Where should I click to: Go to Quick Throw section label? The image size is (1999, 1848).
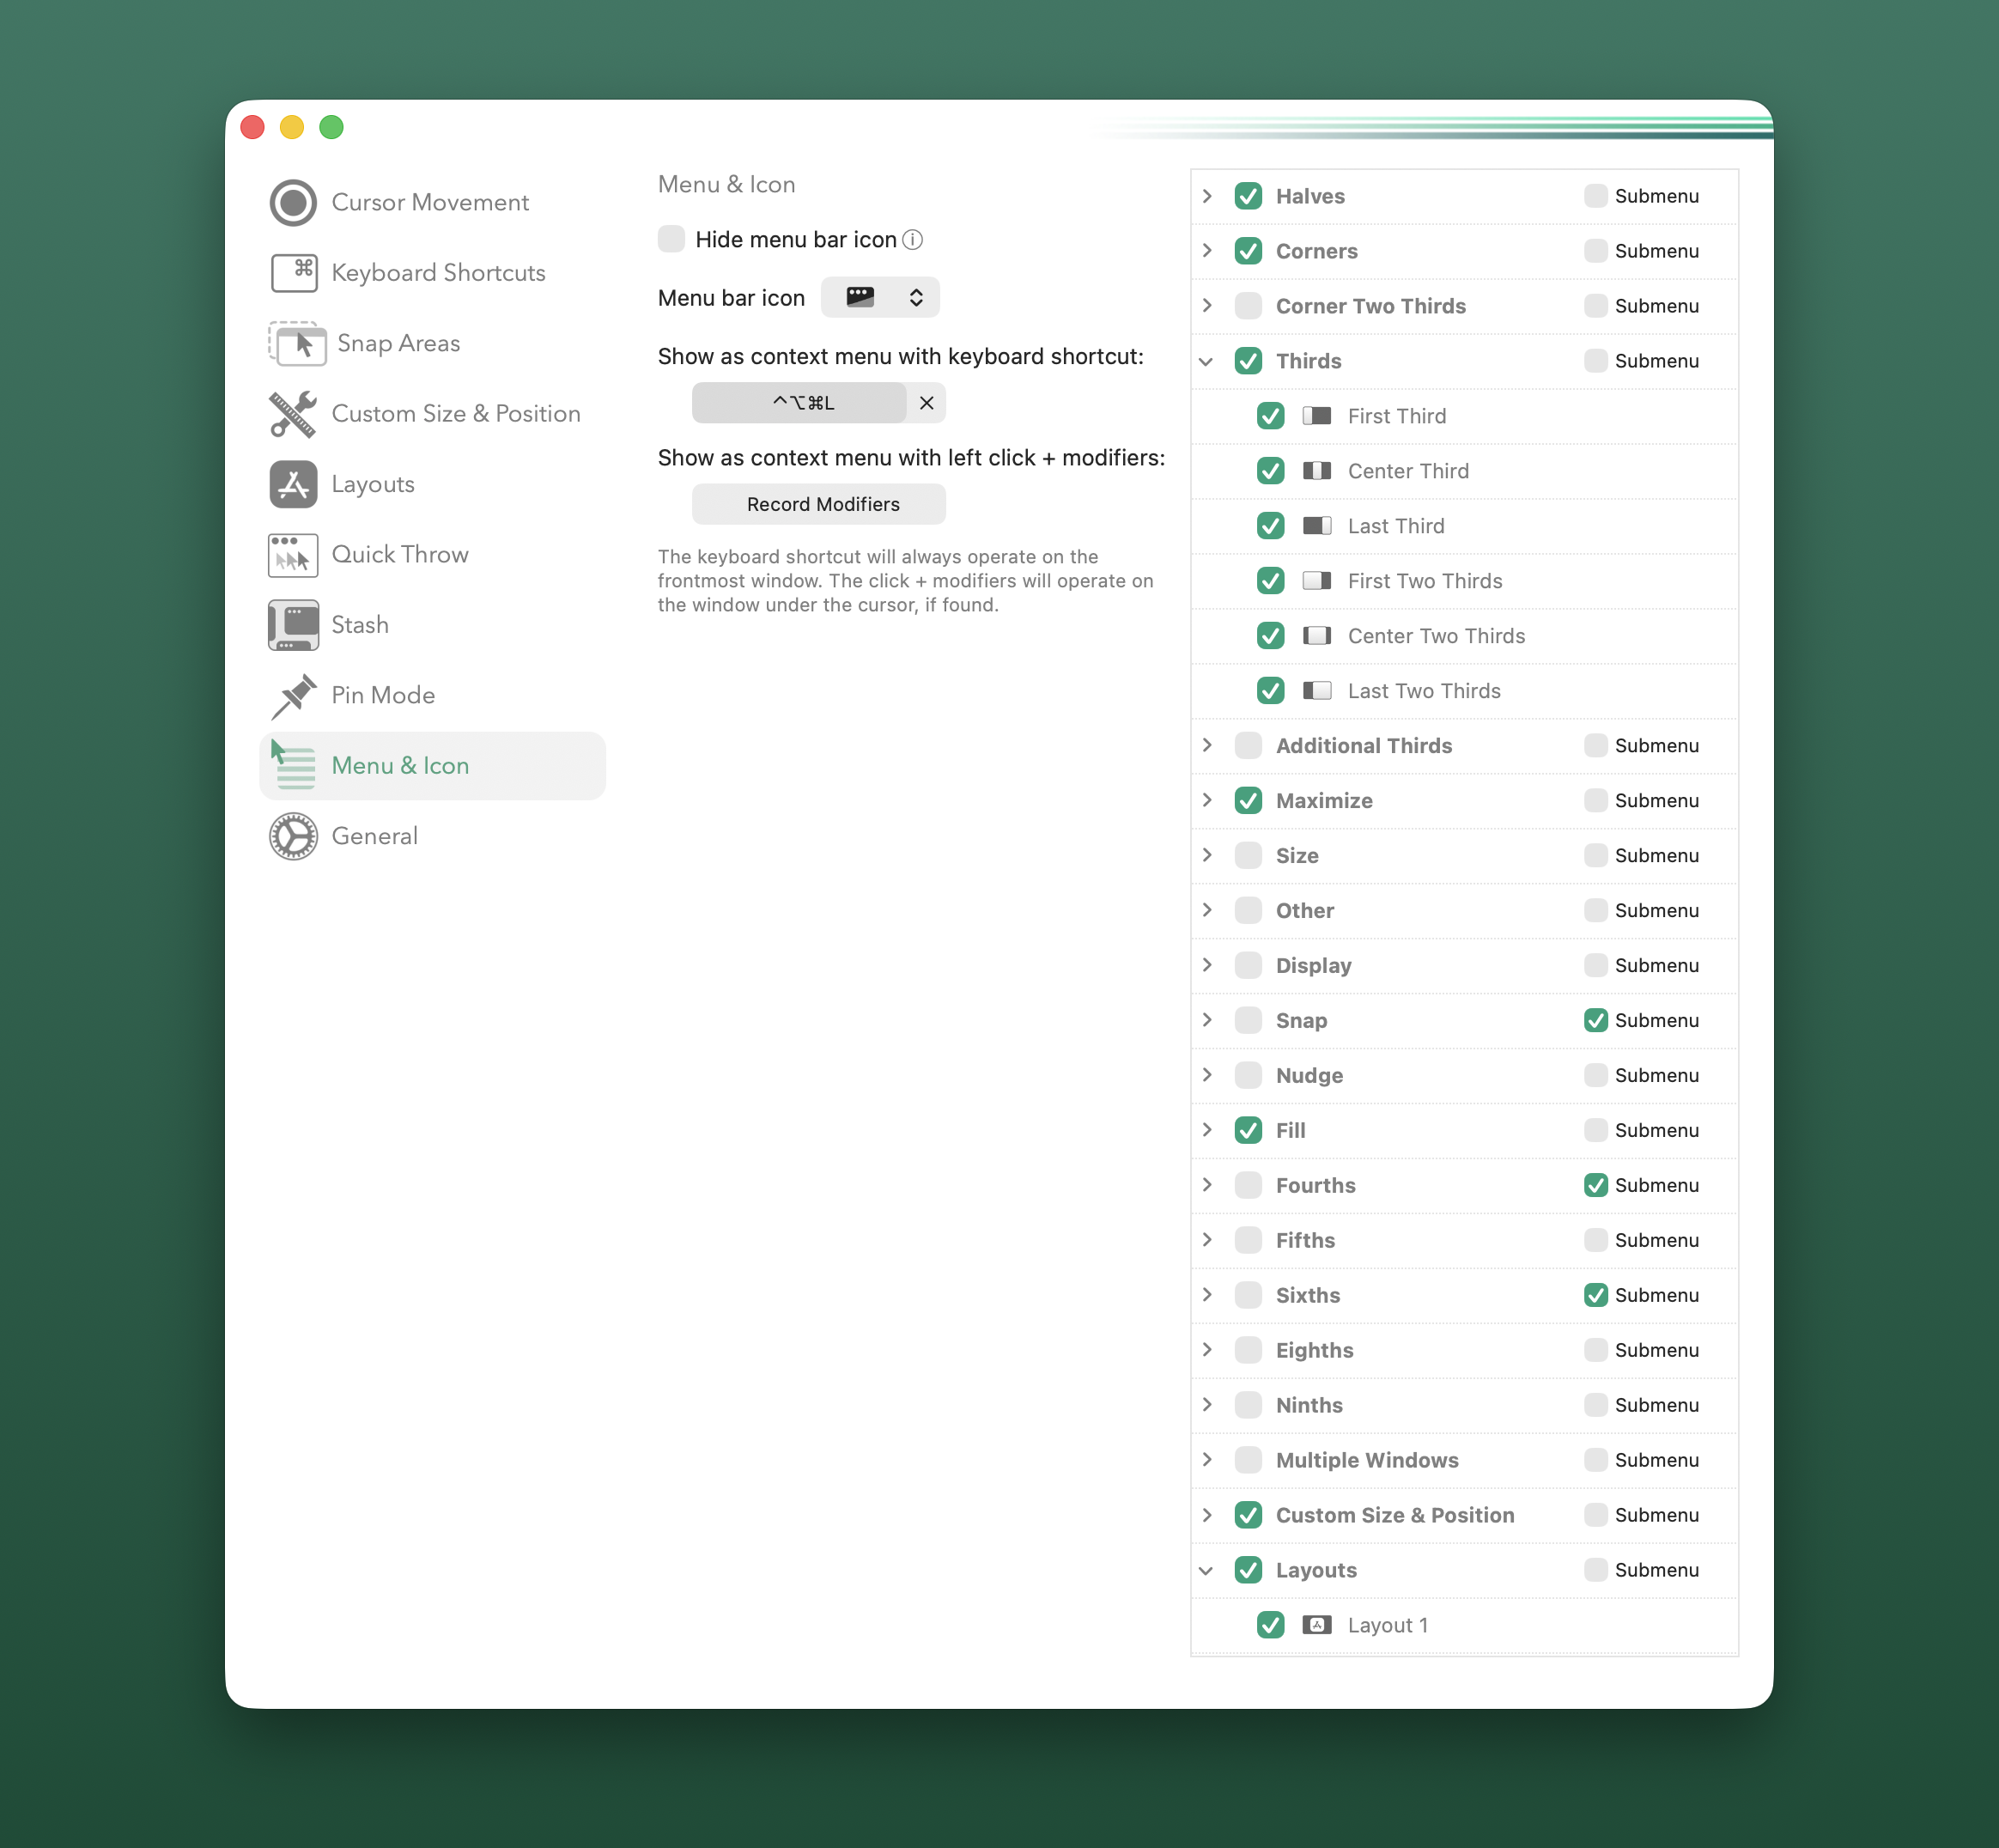(400, 555)
